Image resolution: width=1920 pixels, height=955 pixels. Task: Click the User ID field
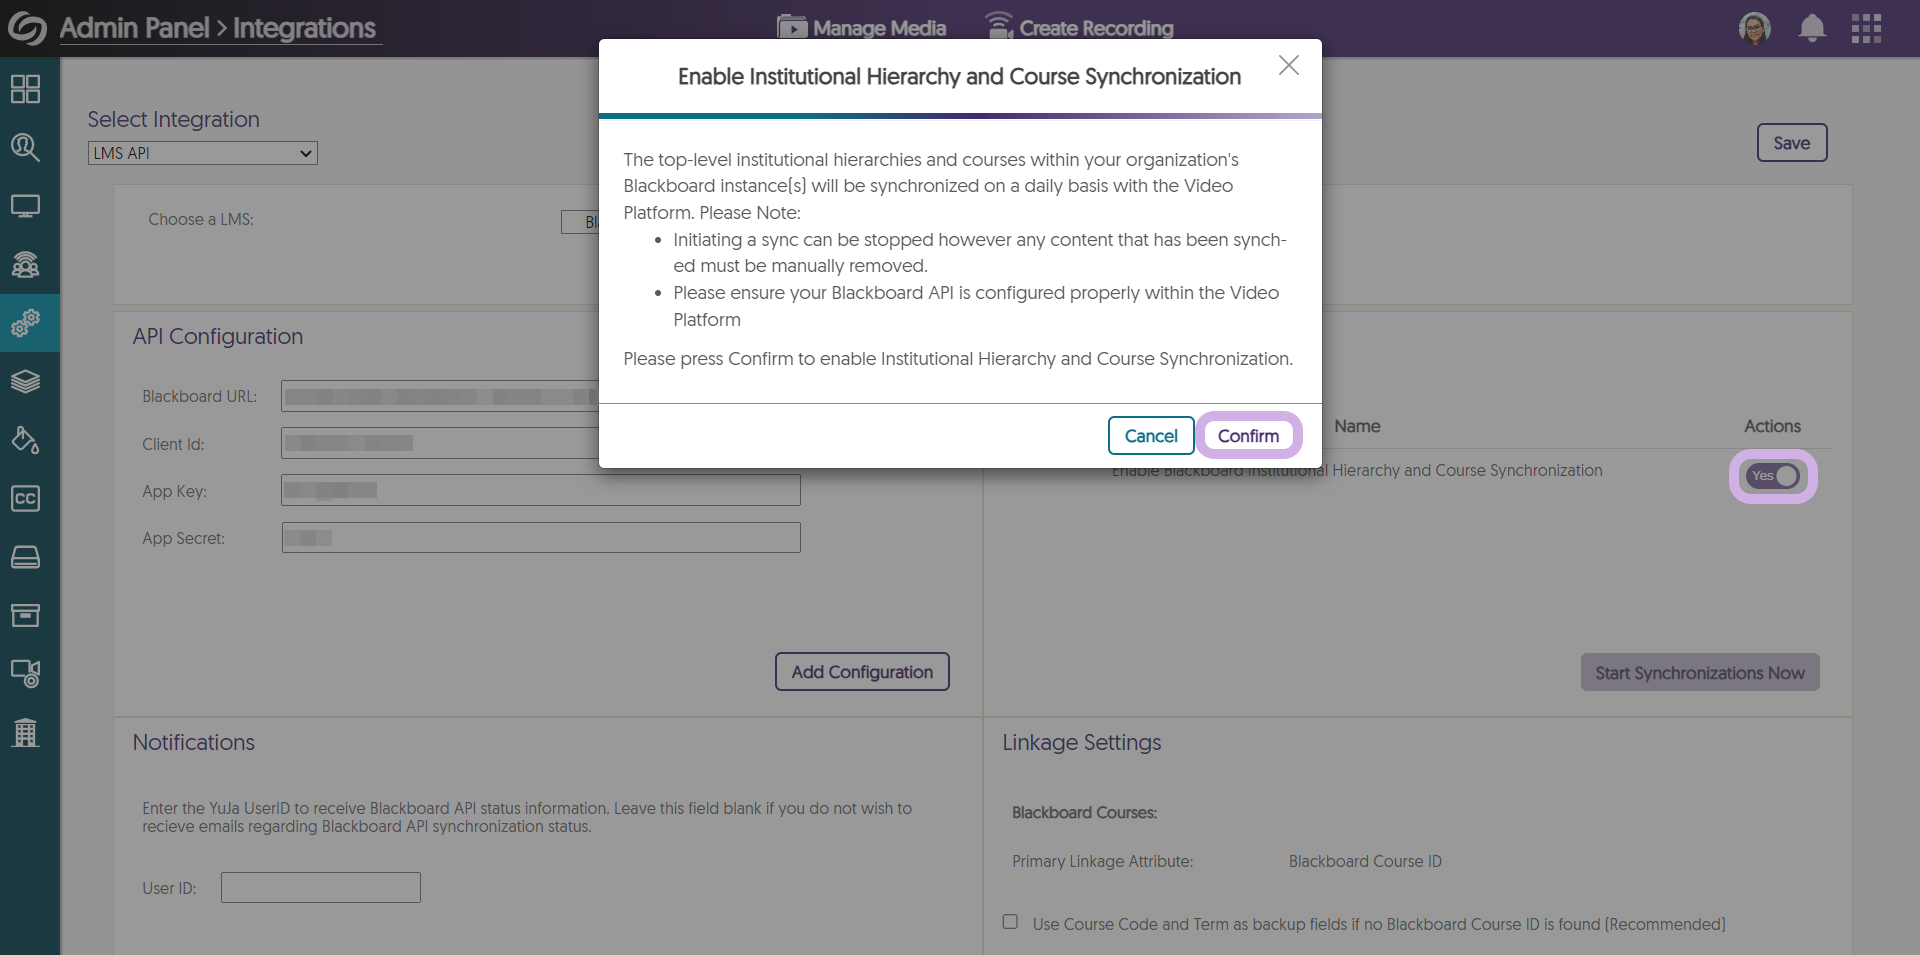click(x=321, y=887)
